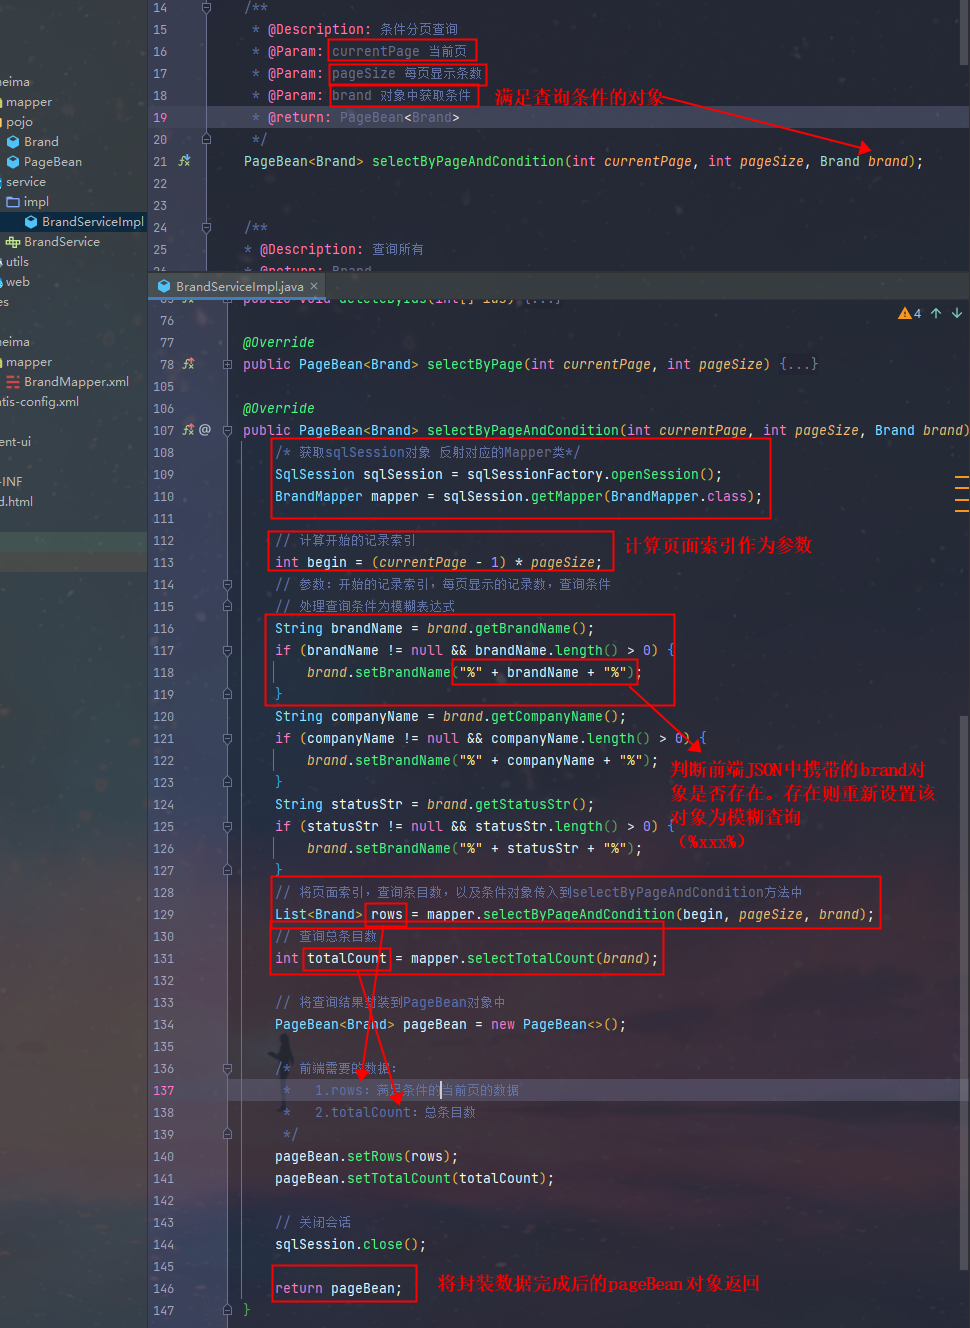Collapse the Javadoc comment starting line 14
Viewport: 970px width, 1328px height.
click(x=206, y=7)
